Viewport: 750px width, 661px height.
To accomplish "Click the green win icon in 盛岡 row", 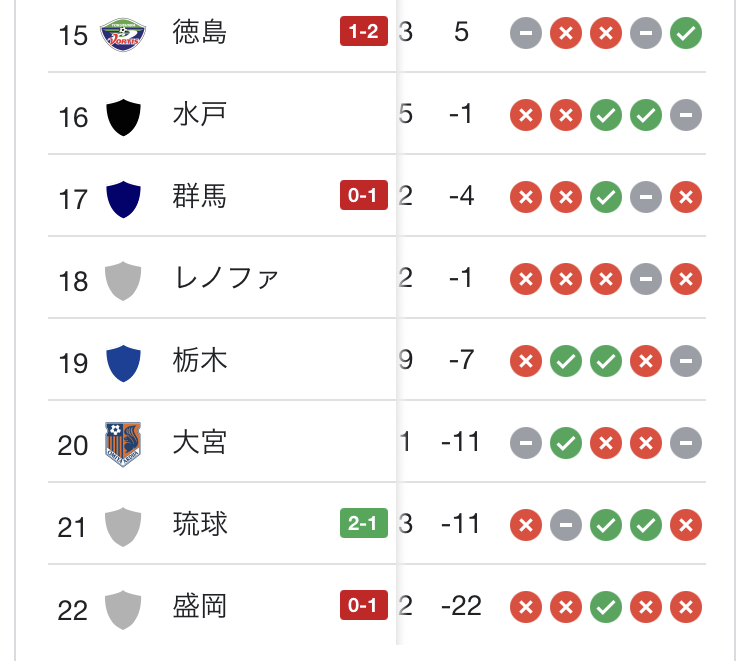I will tap(606, 605).
